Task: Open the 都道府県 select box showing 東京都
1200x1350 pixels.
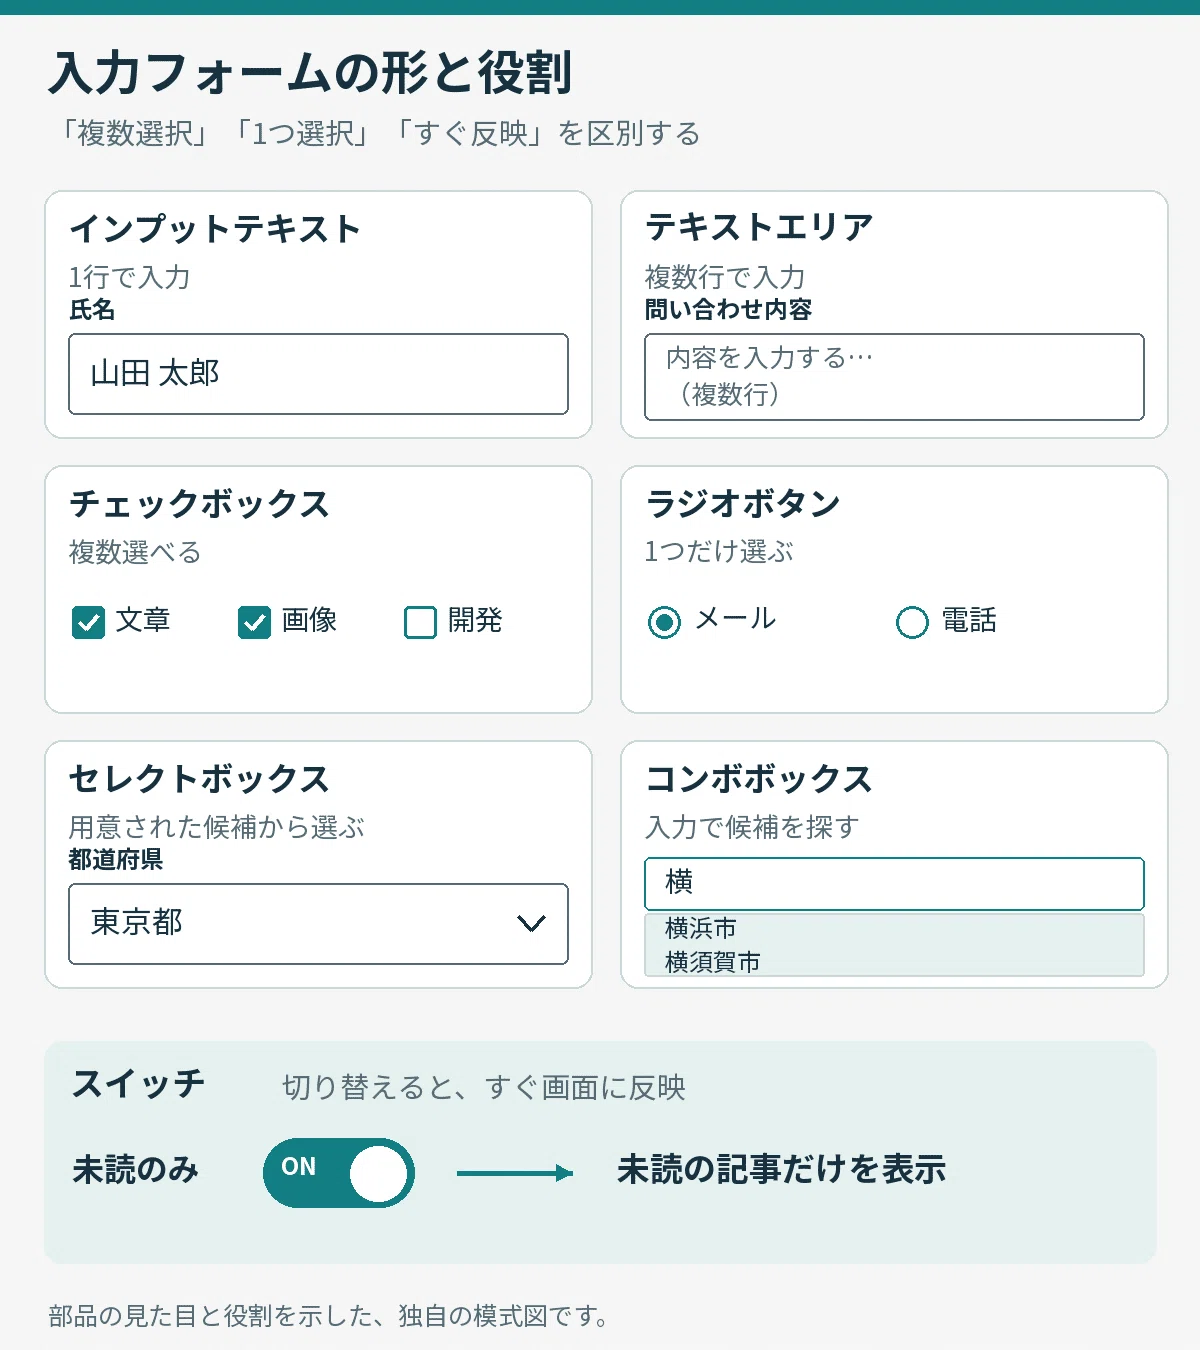Action: (318, 924)
